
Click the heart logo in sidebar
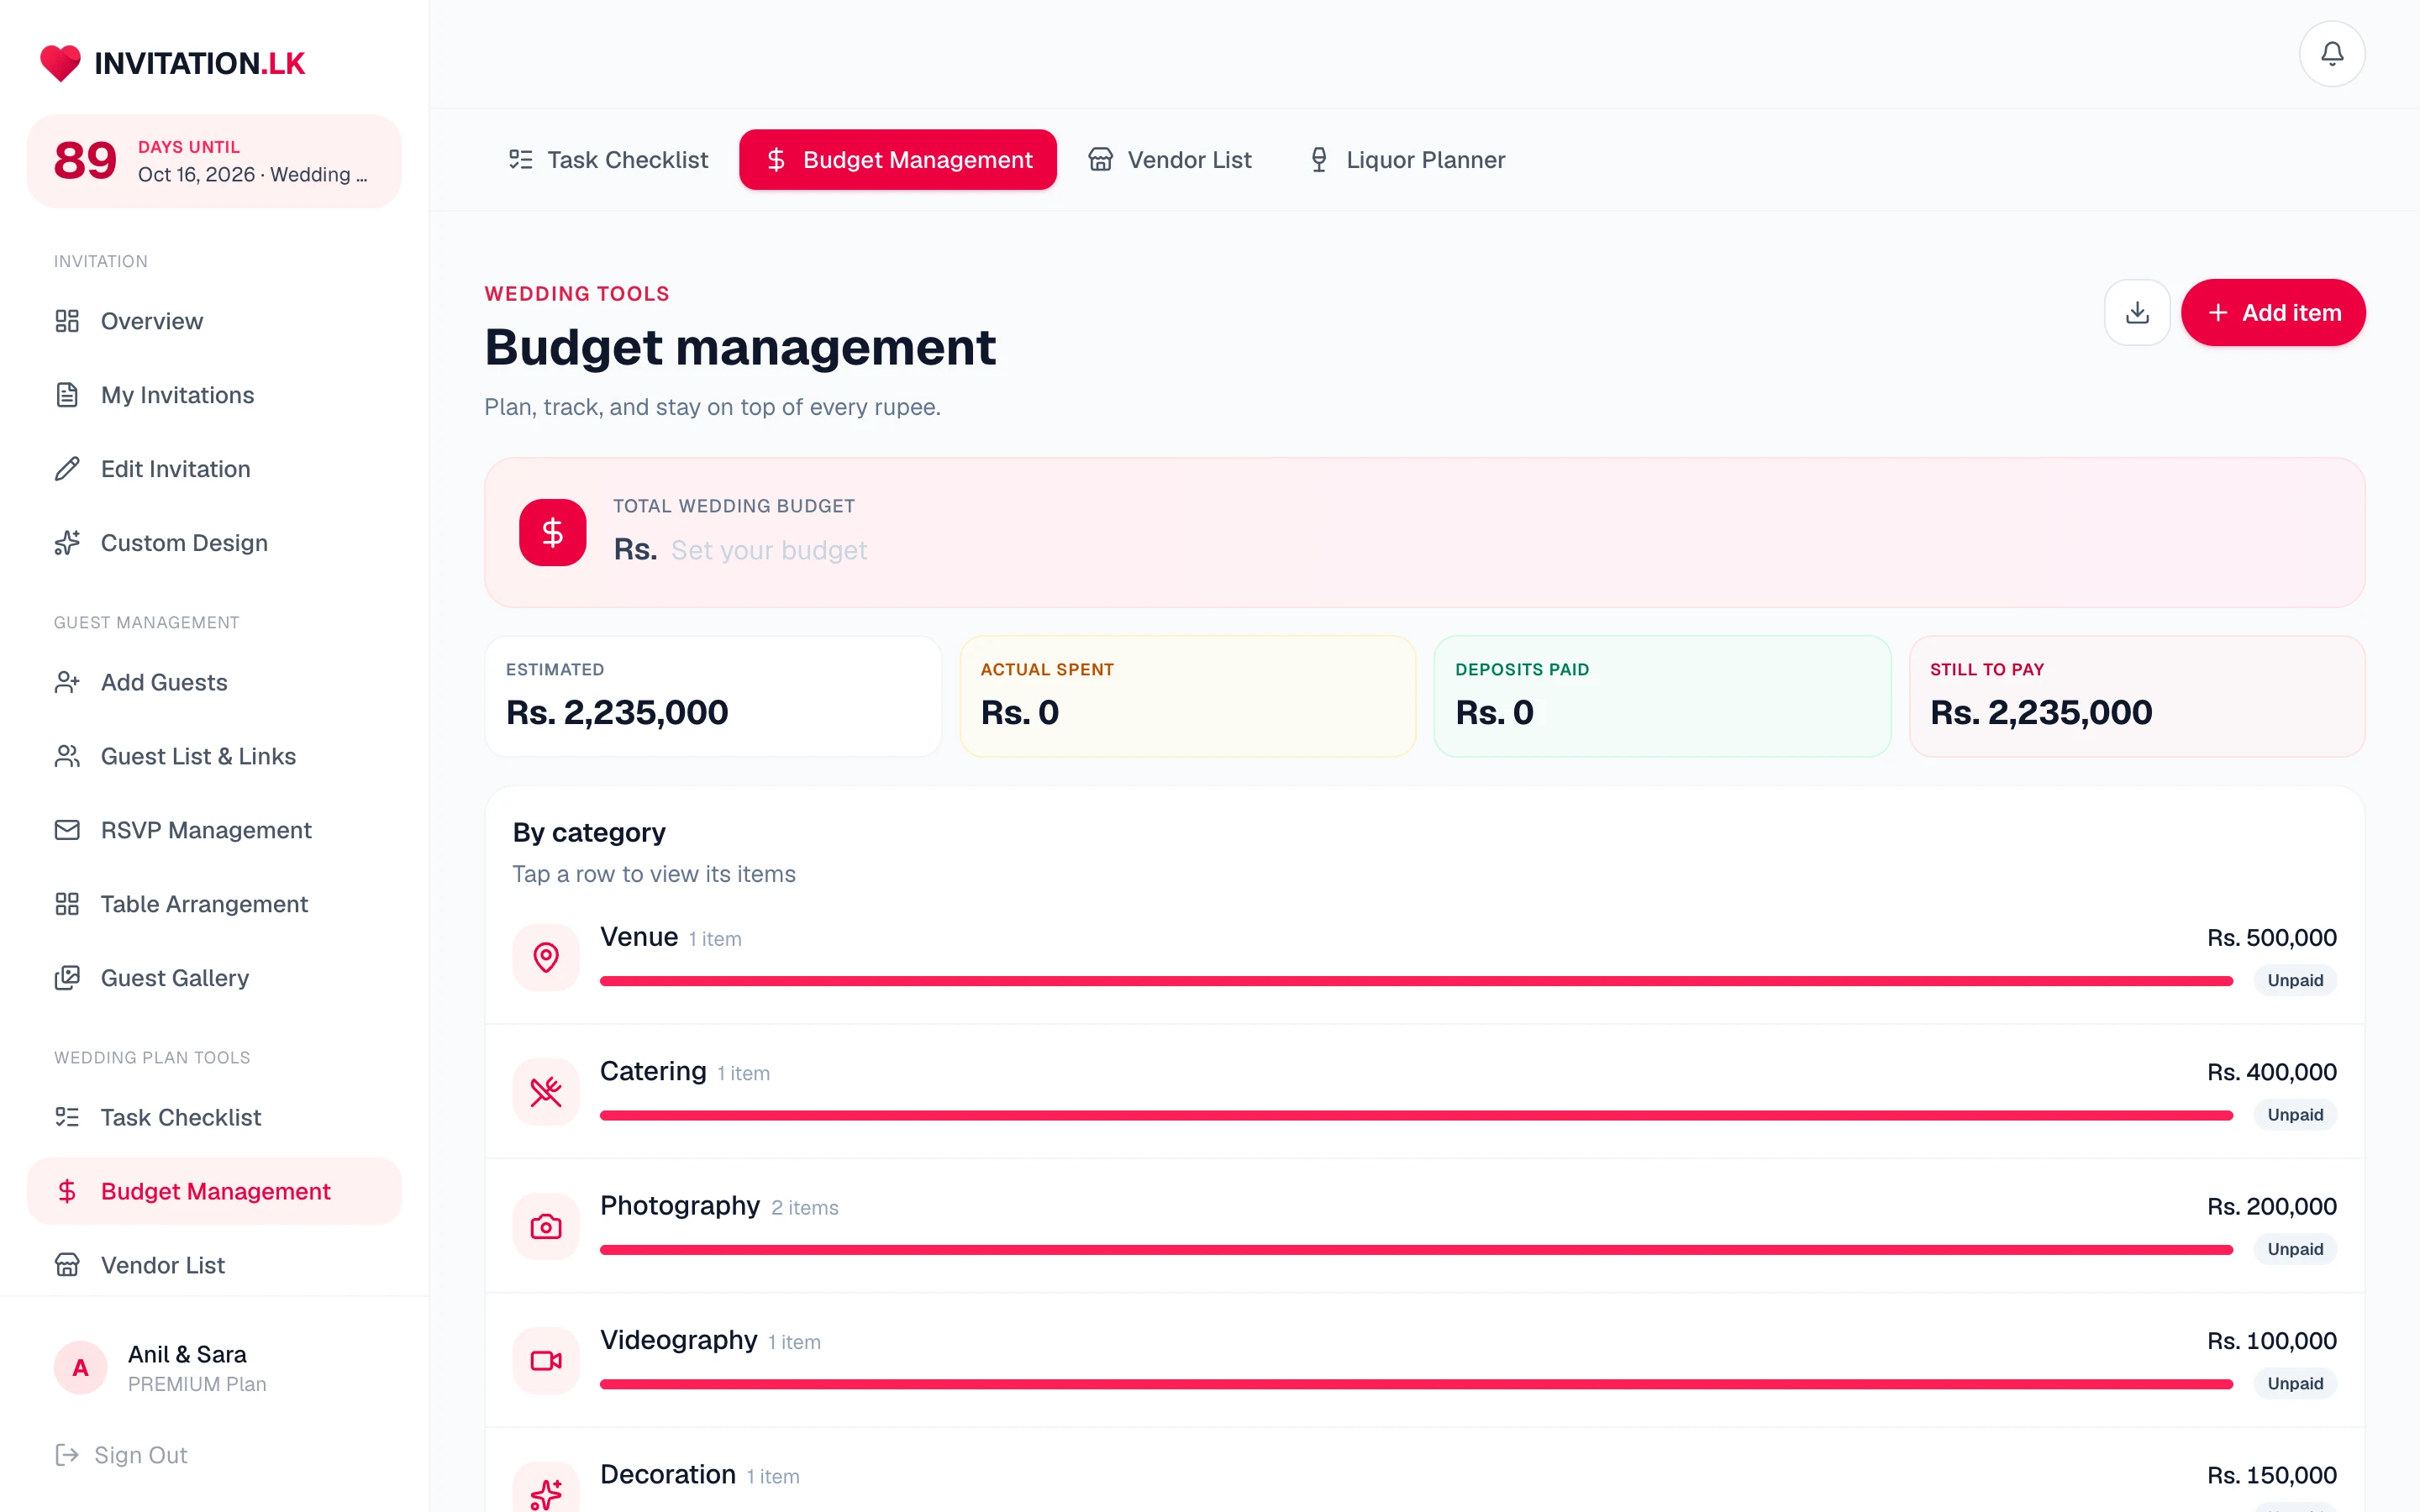click(60, 63)
